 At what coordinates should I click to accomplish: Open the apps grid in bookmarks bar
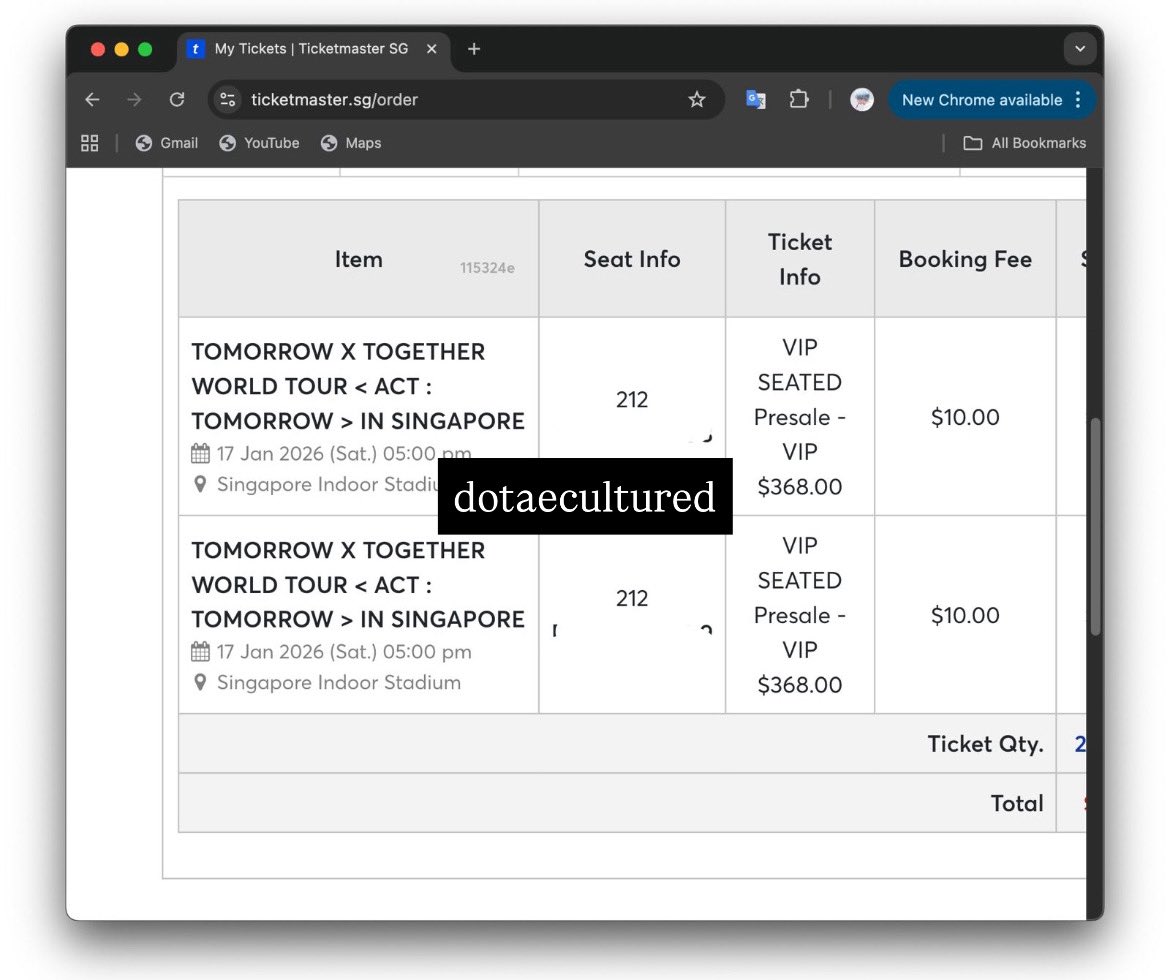90,143
